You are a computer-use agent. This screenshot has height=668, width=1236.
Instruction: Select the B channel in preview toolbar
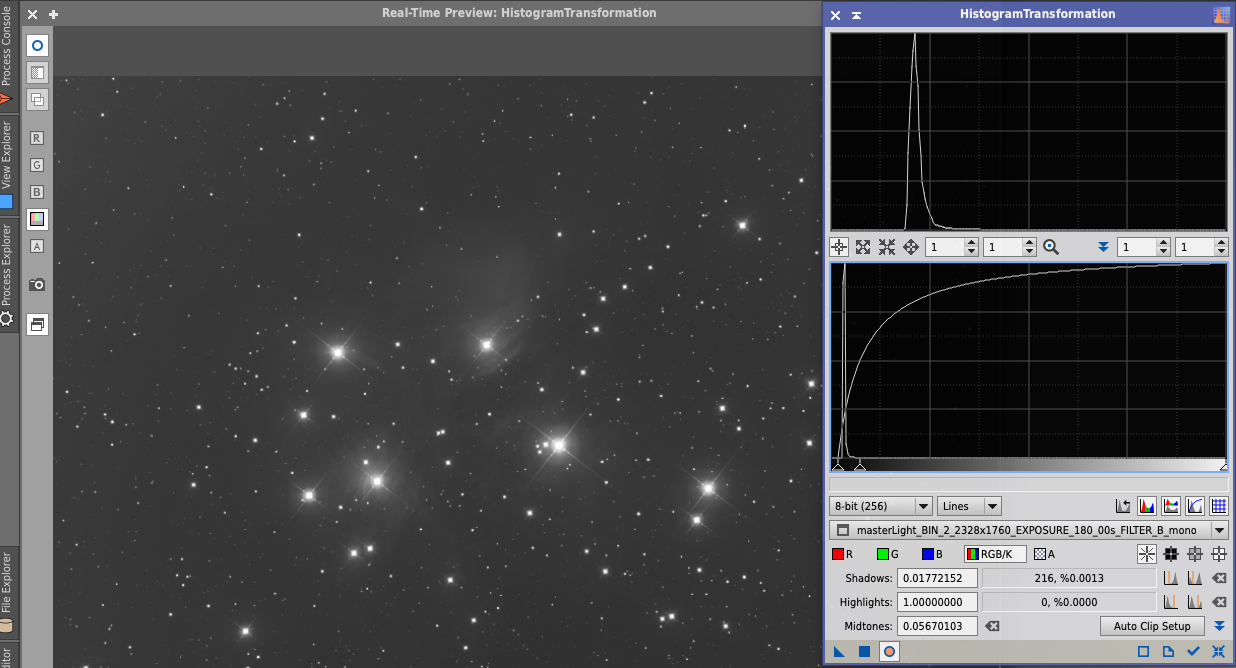click(37, 192)
